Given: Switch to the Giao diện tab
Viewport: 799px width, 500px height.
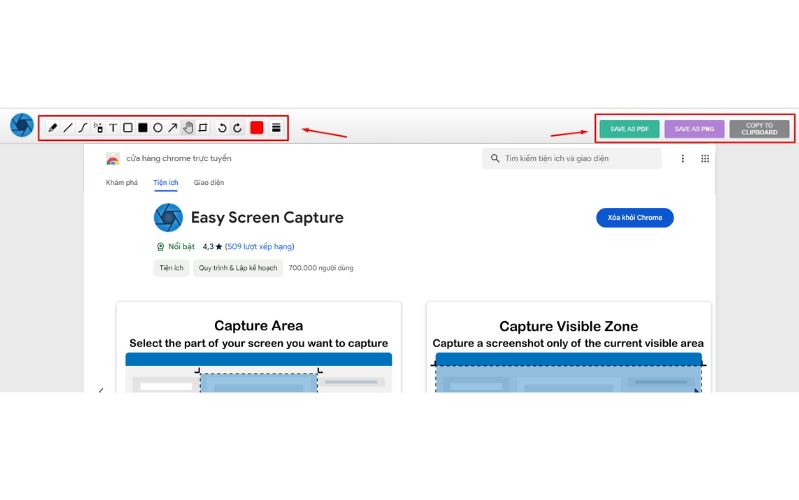Looking at the screenshot, I should pos(209,182).
